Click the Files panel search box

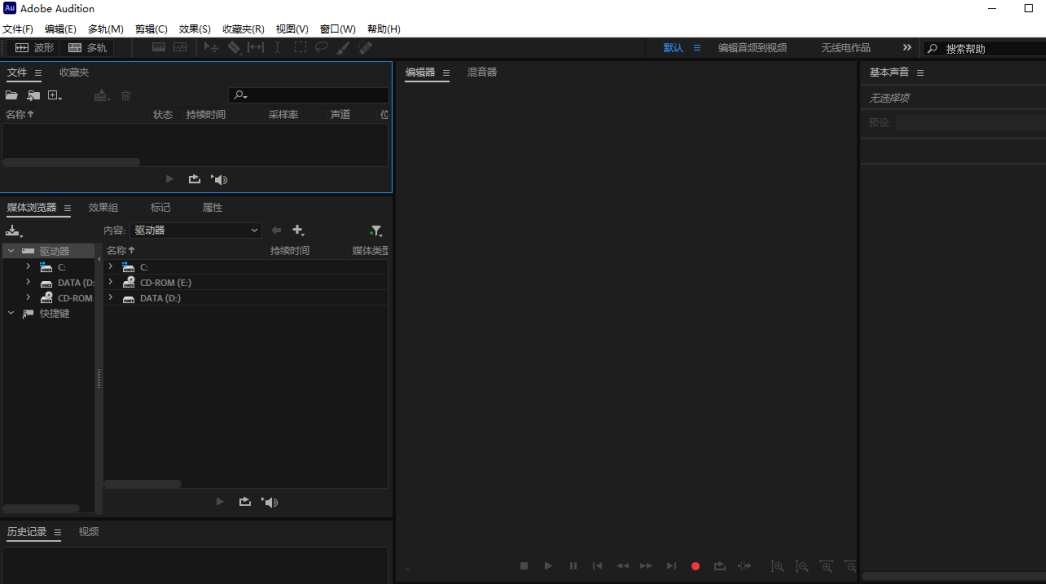[308, 95]
